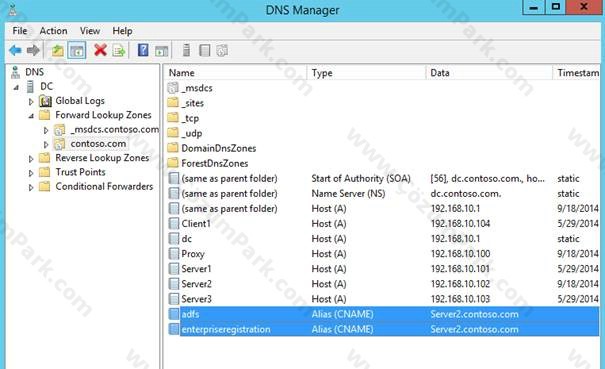Image resolution: width=605 pixels, height=369 pixels.
Task: Click the DNS root node icon
Action: coord(15,72)
